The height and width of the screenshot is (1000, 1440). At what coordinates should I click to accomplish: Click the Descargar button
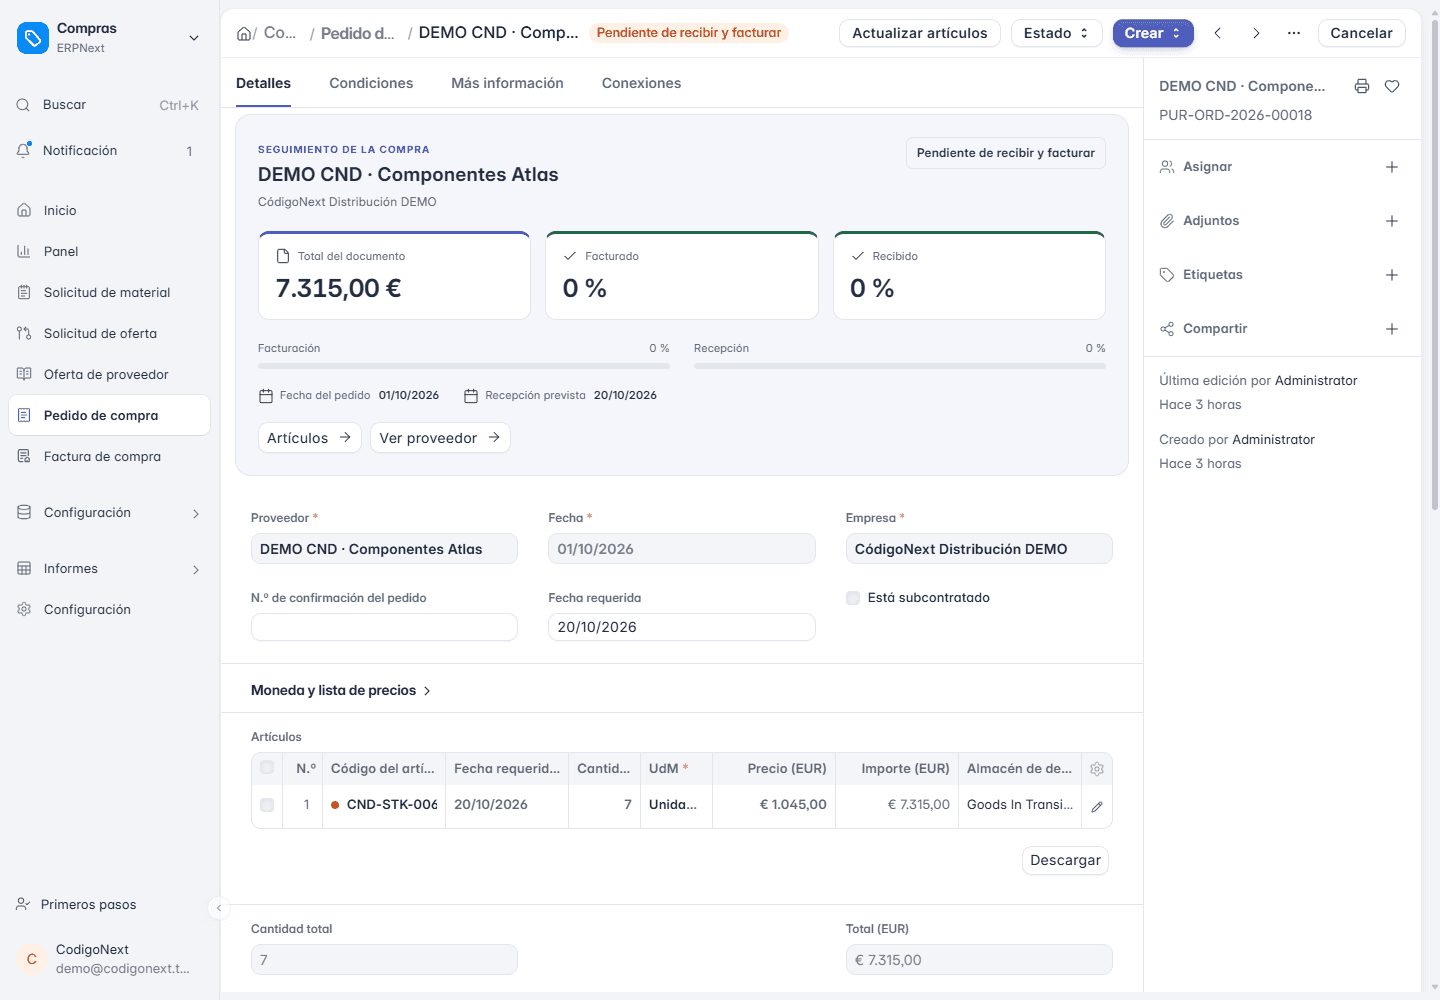[1065, 861]
